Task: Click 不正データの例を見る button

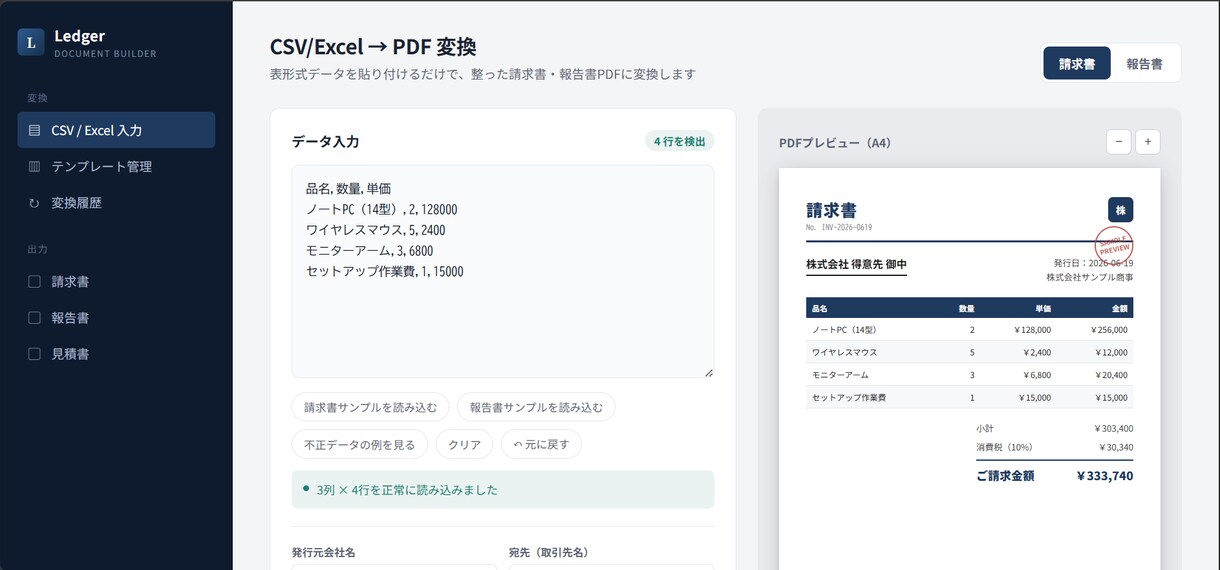Action: 360,444
